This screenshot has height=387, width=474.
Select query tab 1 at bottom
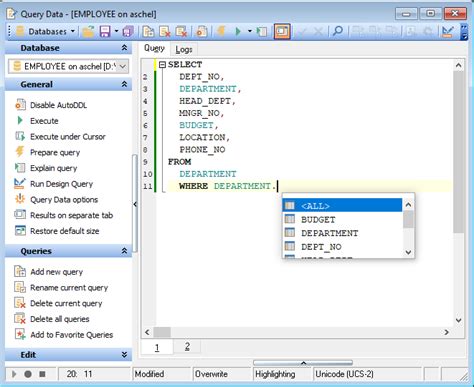click(x=157, y=347)
